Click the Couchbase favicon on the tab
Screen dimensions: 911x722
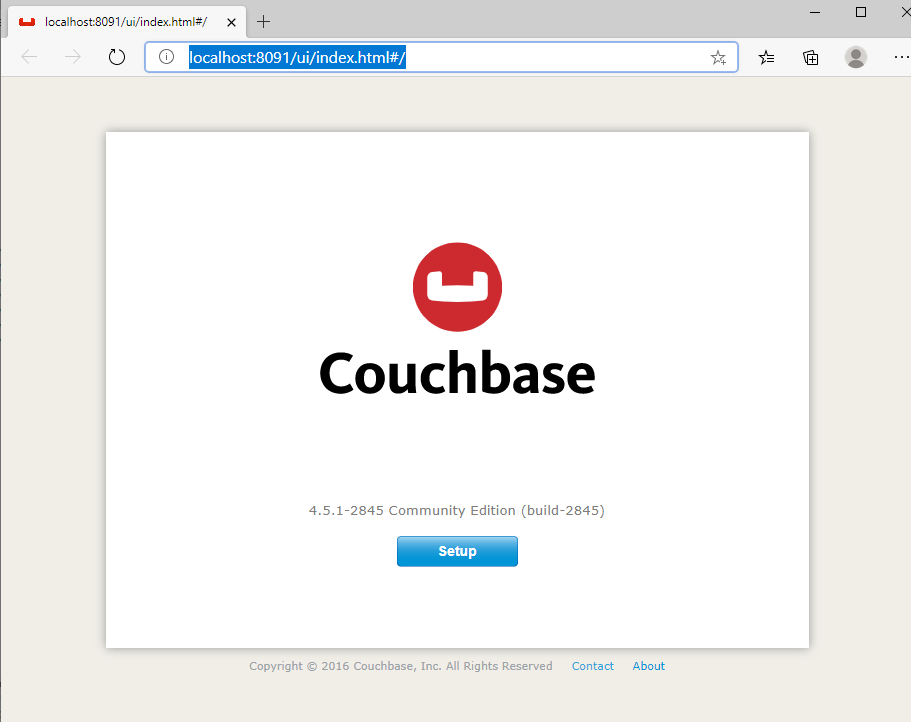click(x=27, y=22)
